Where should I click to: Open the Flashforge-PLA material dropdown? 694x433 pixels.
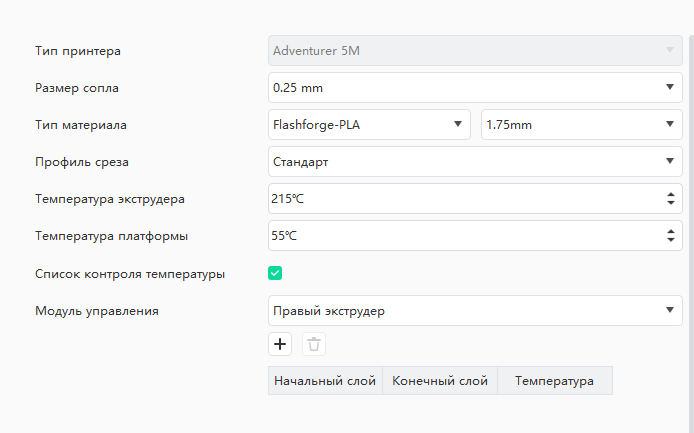[369, 125]
